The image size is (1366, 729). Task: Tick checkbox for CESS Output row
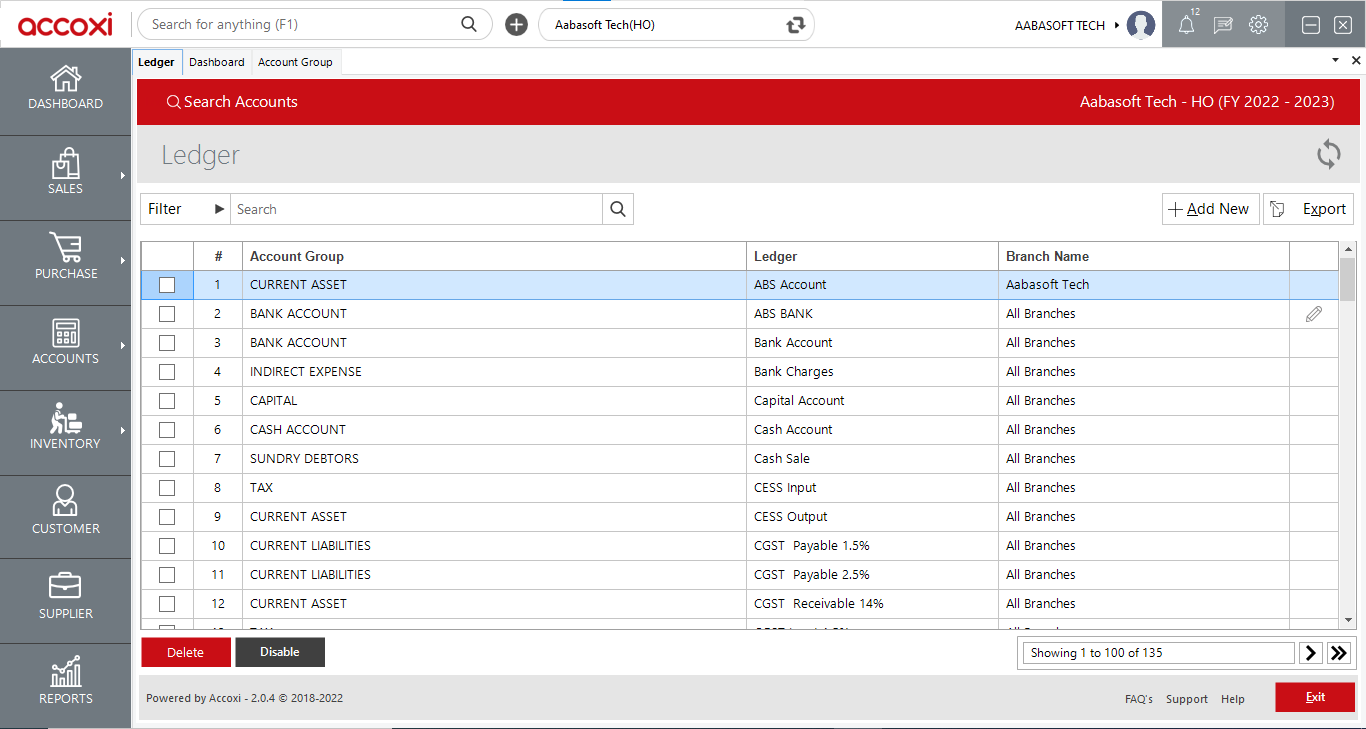[x=167, y=517]
